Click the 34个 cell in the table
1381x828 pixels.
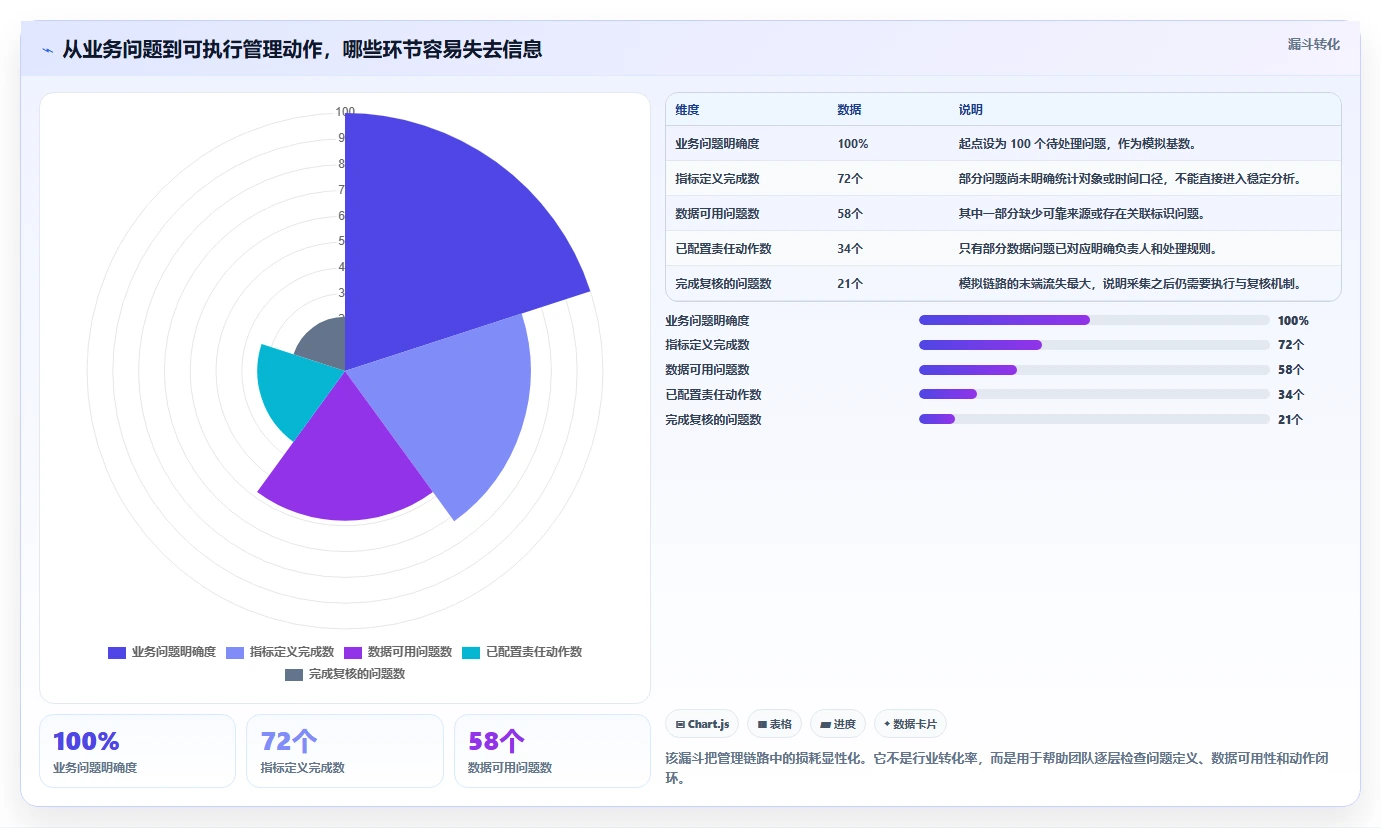pos(850,249)
